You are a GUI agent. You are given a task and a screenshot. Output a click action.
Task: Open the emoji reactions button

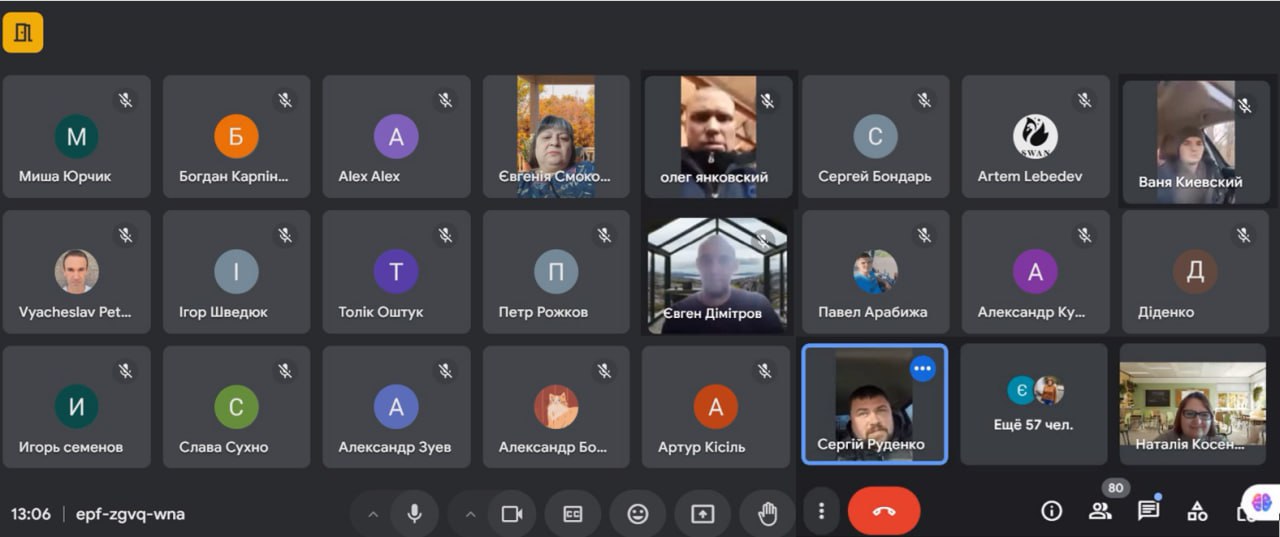pos(637,514)
